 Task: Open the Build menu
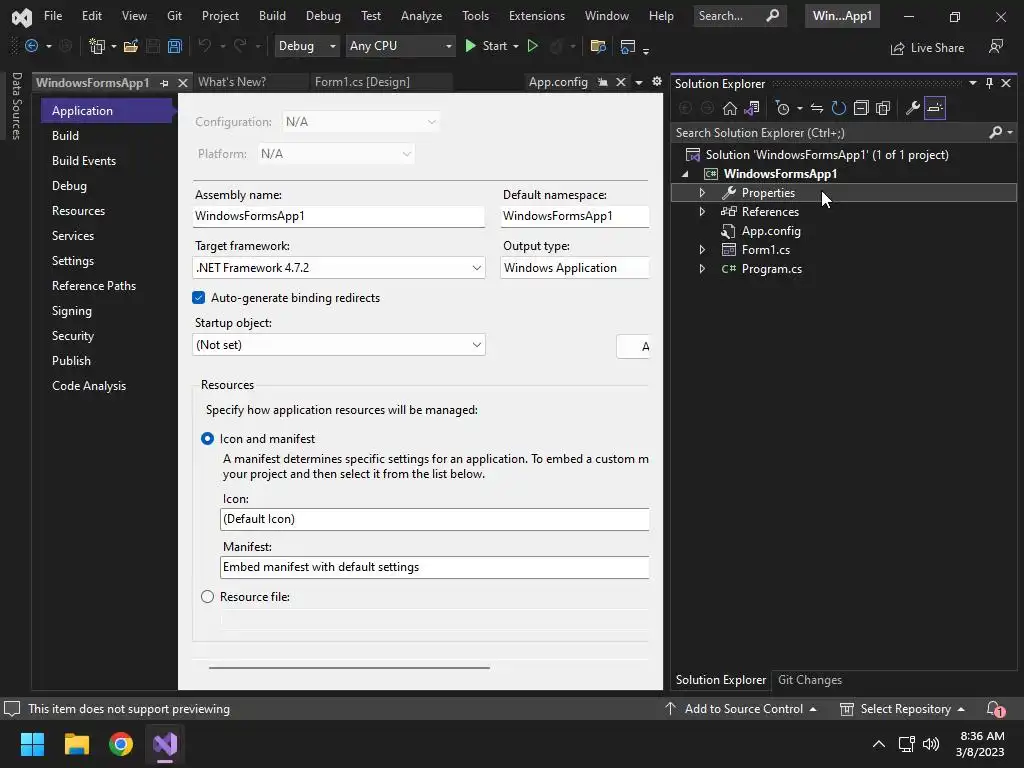click(x=272, y=16)
